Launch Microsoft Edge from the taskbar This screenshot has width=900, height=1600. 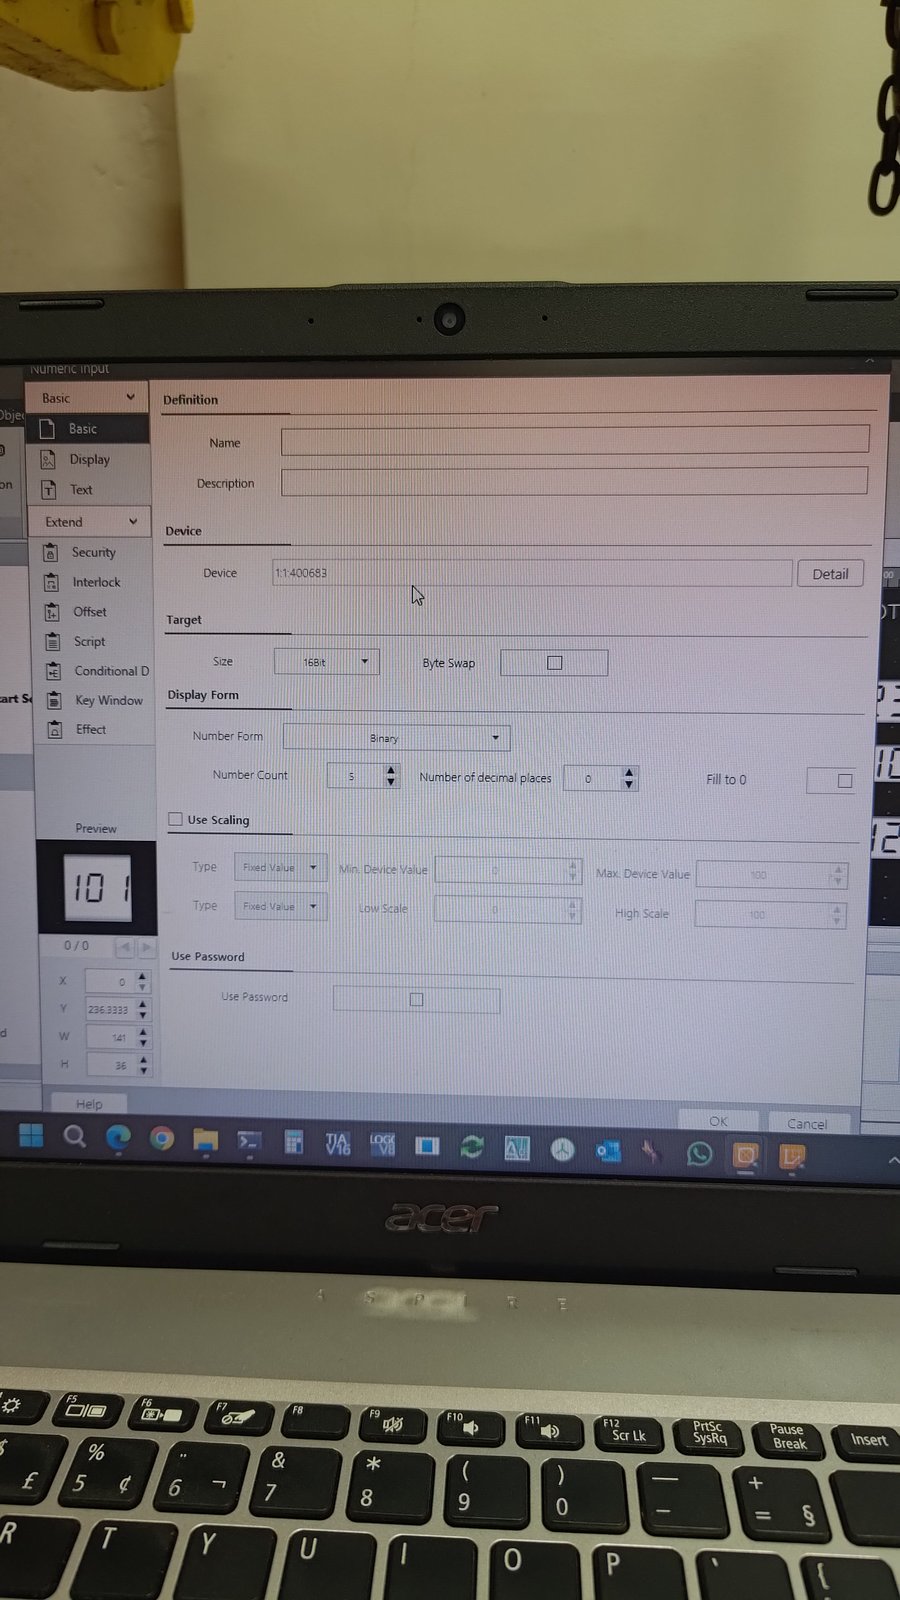pyautogui.click(x=118, y=1138)
